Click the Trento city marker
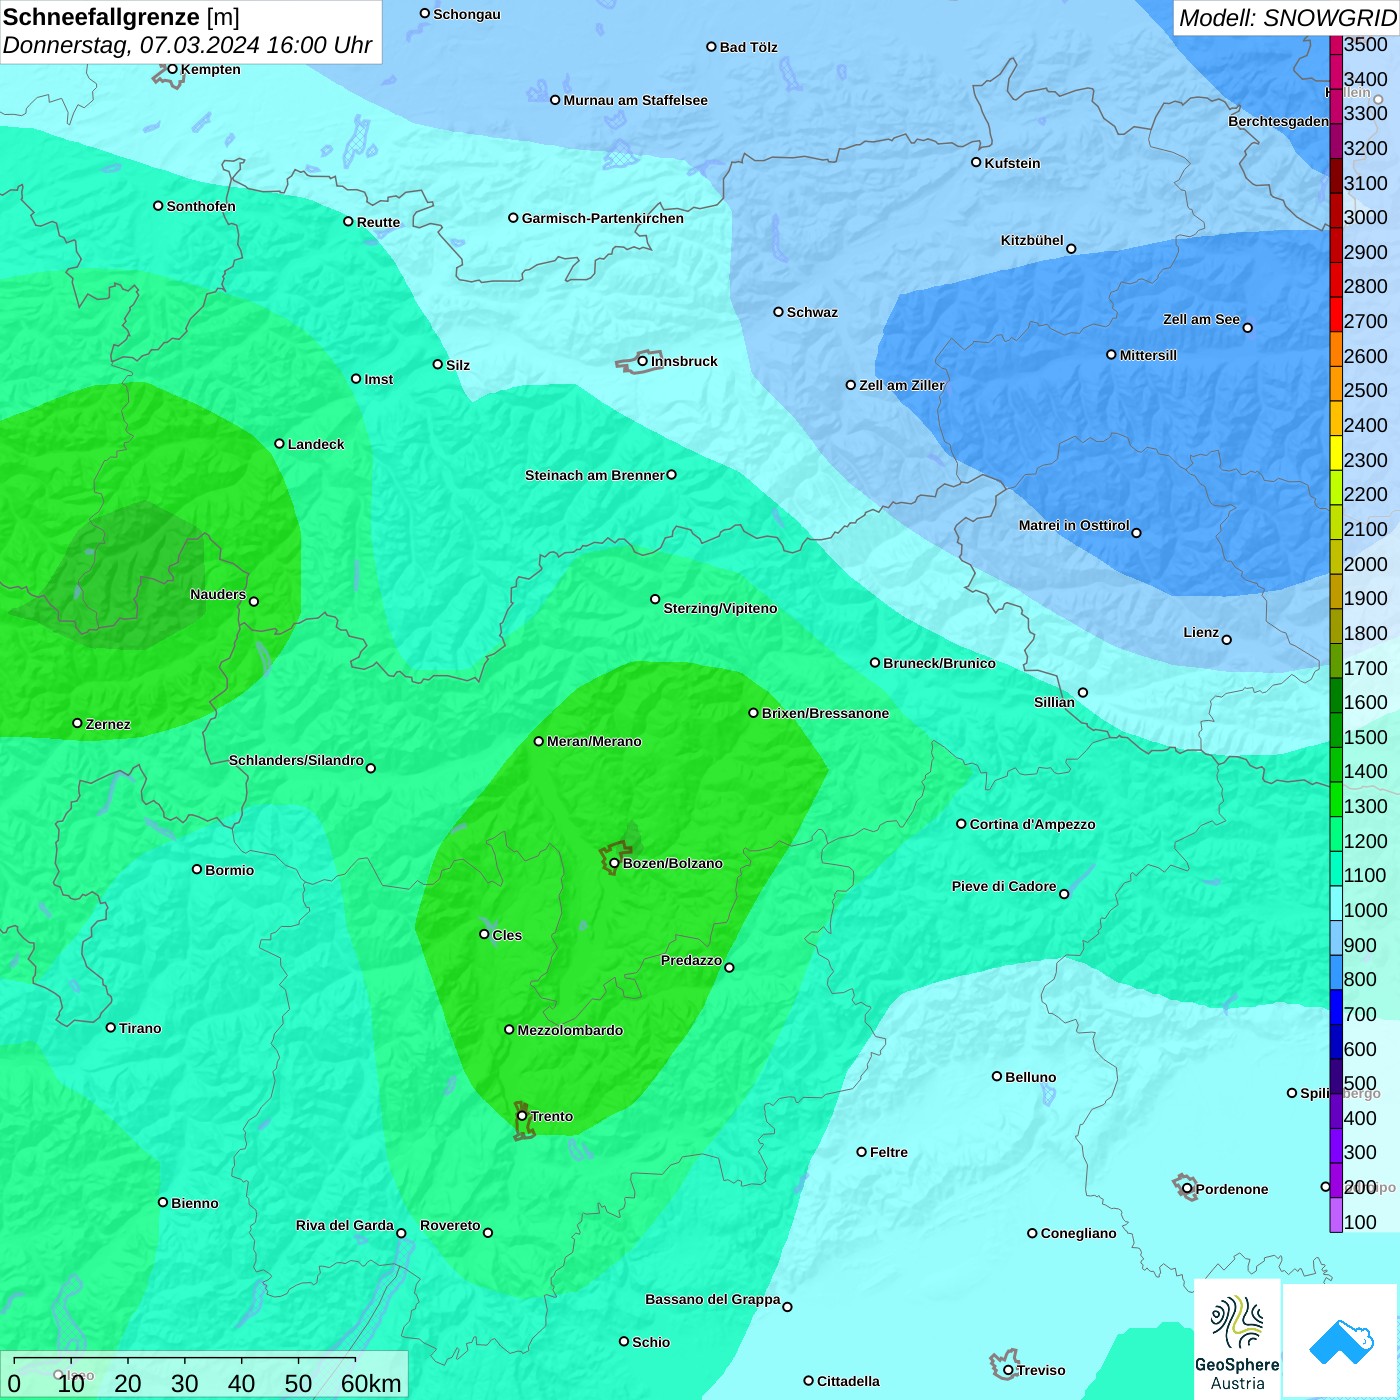 (x=522, y=1116)
